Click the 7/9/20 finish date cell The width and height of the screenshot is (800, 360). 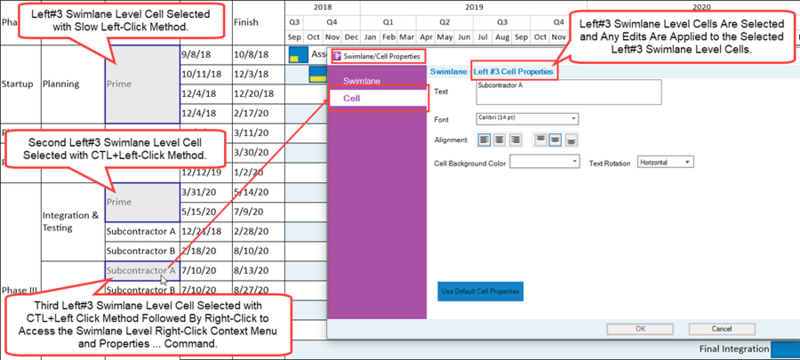pyautogui.click(x=258, y=212)
